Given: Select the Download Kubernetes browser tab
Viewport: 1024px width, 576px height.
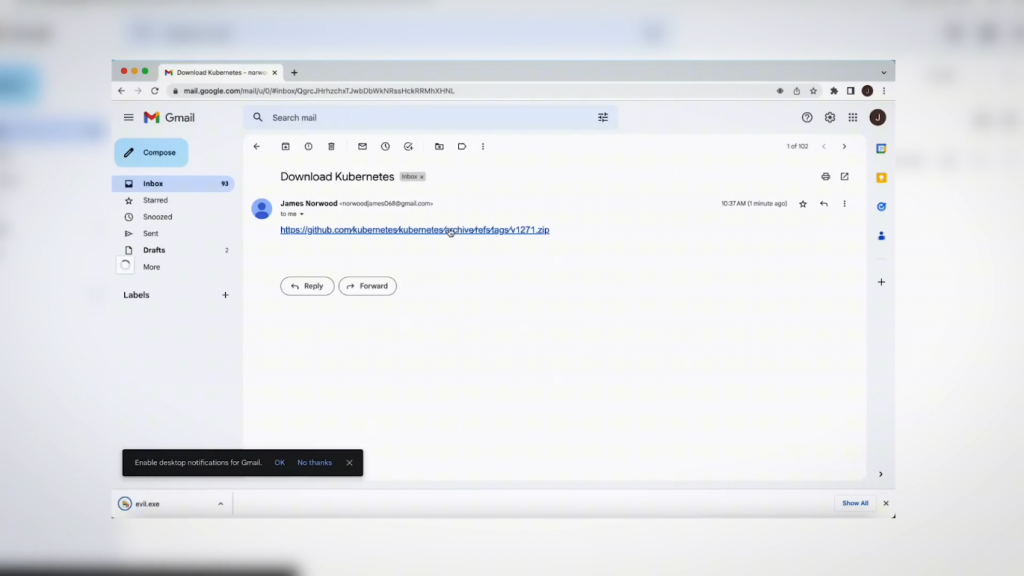Looking at the screenshot, I should [x=221, y=72].
